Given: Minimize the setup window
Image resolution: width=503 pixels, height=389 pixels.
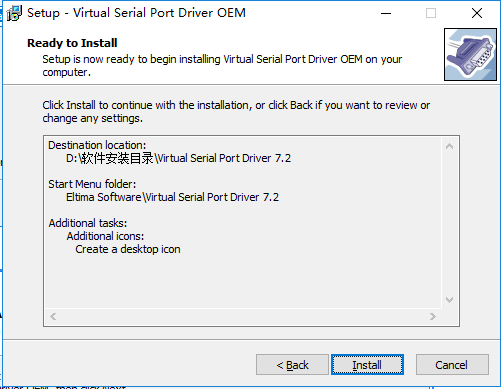Looking at the screenshot, I should point(386,13).
